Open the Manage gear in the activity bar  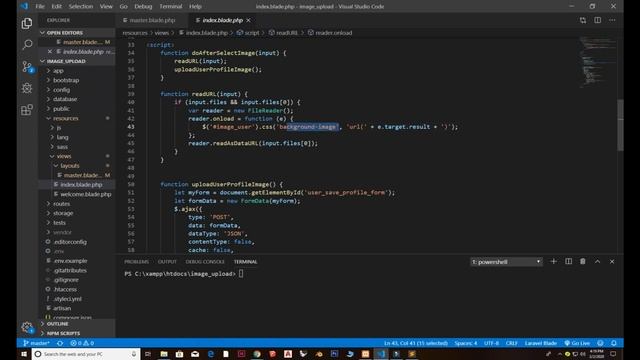27,327
